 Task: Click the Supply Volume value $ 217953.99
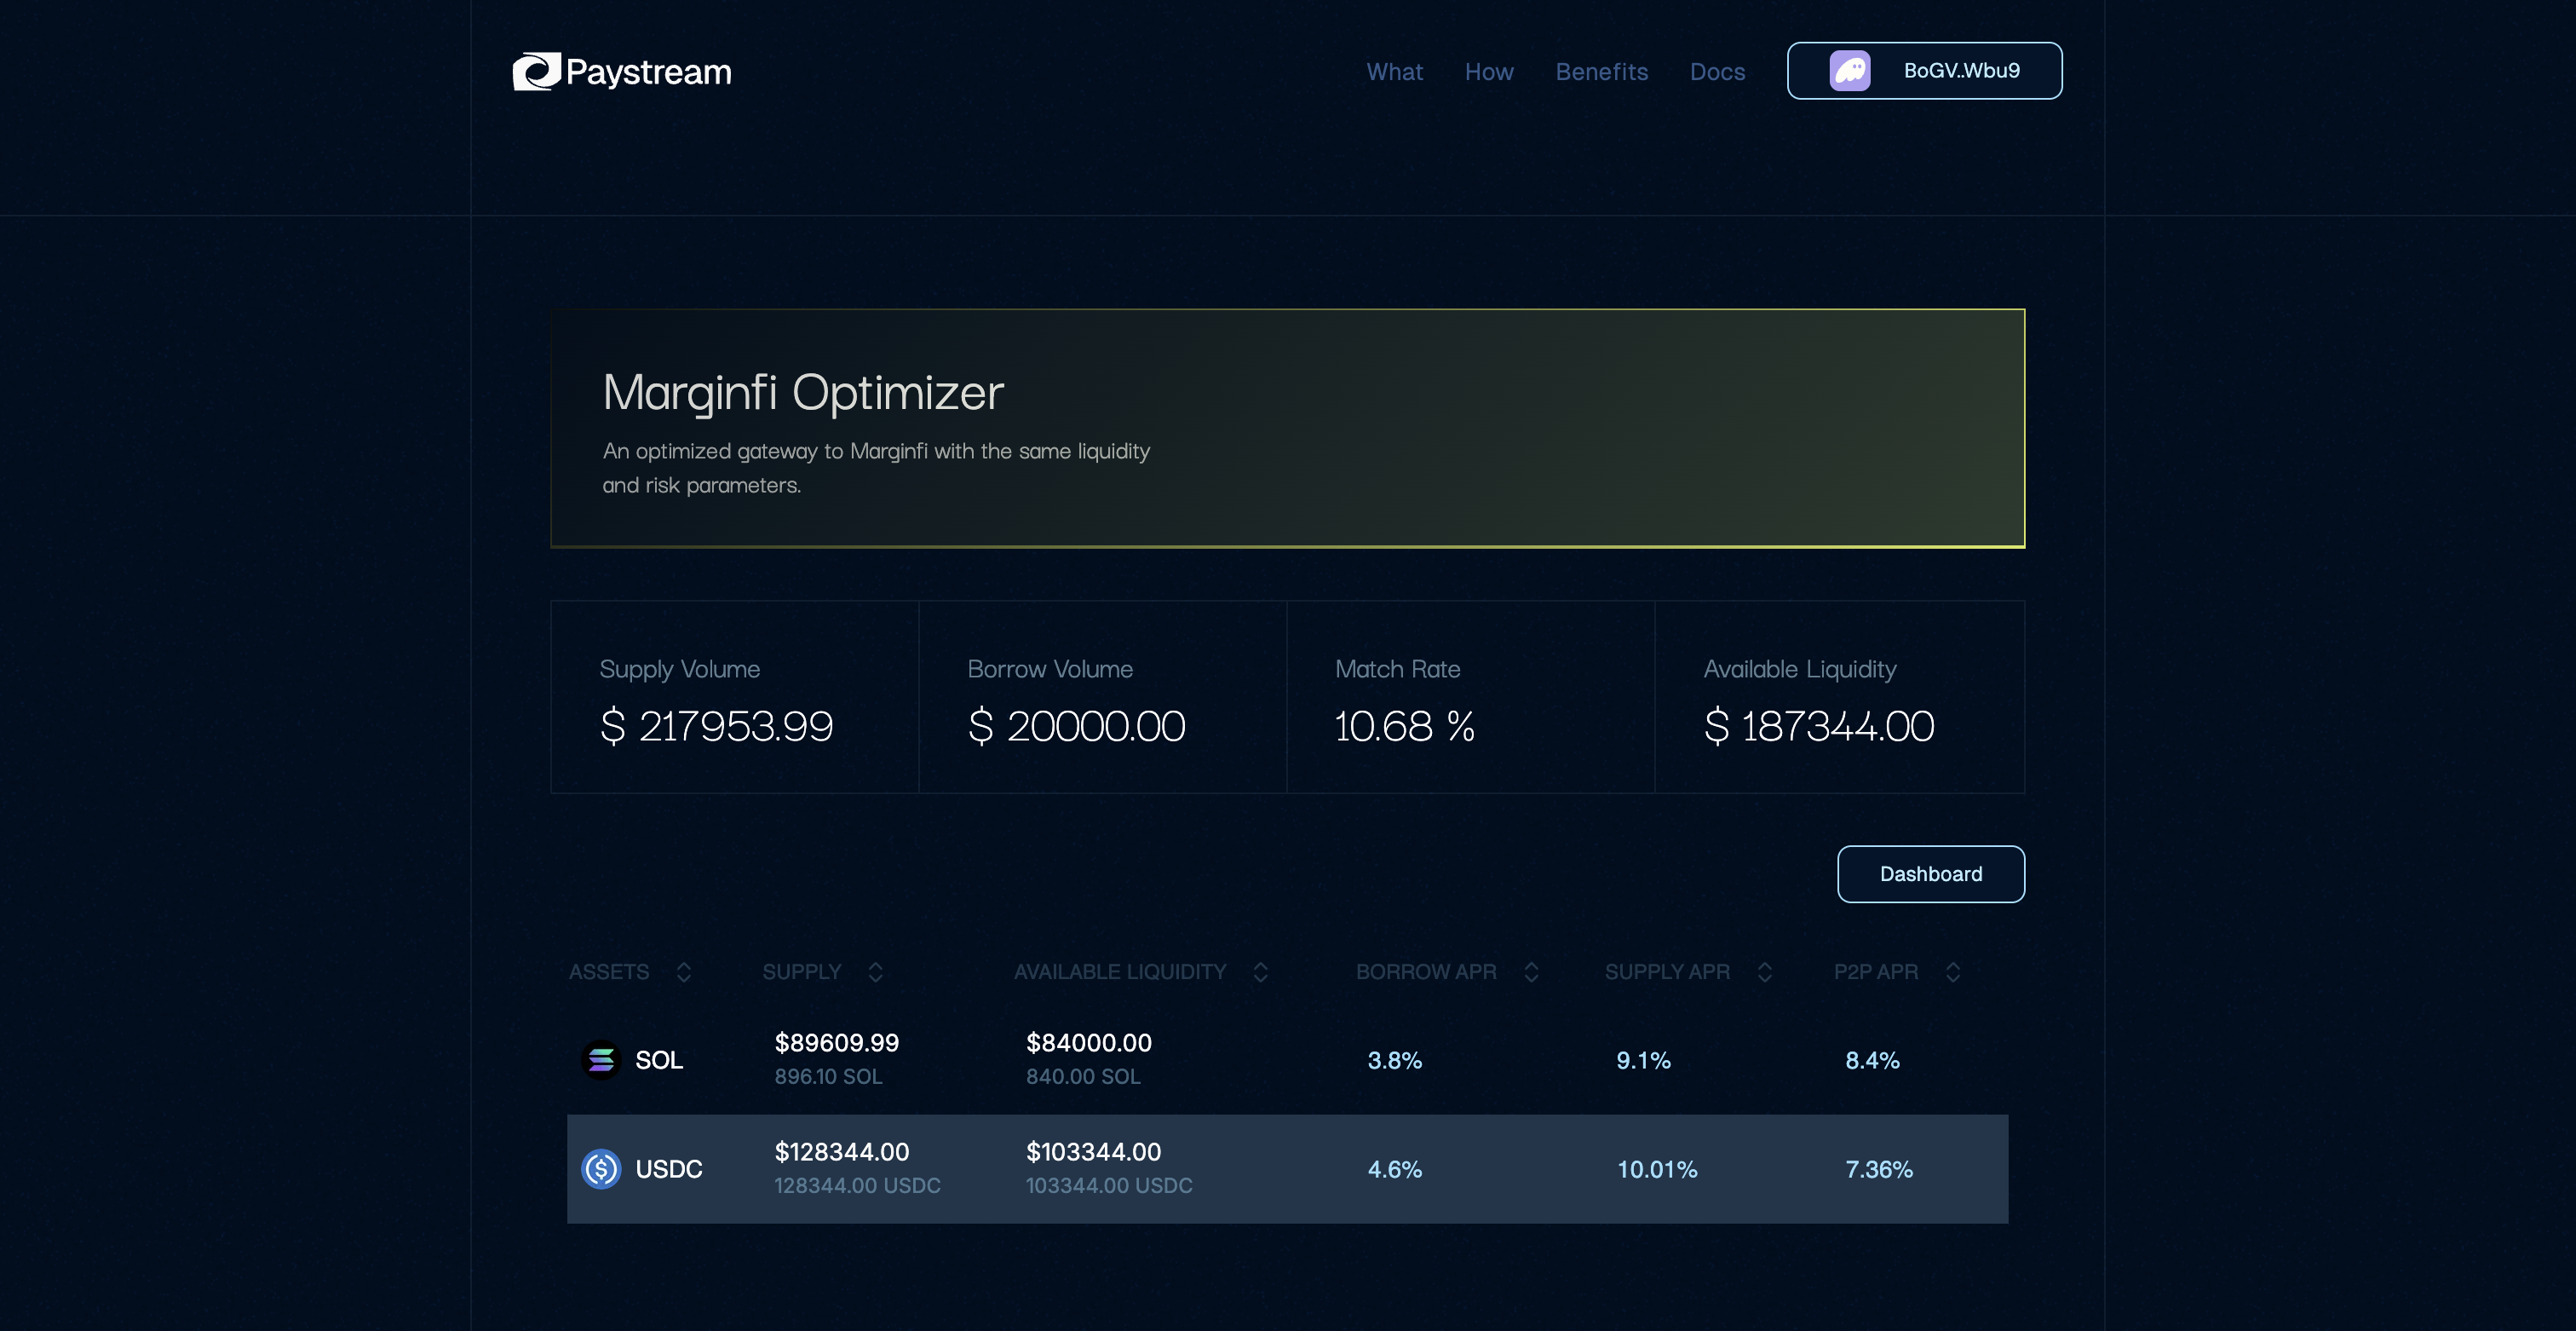coord(716,726)
